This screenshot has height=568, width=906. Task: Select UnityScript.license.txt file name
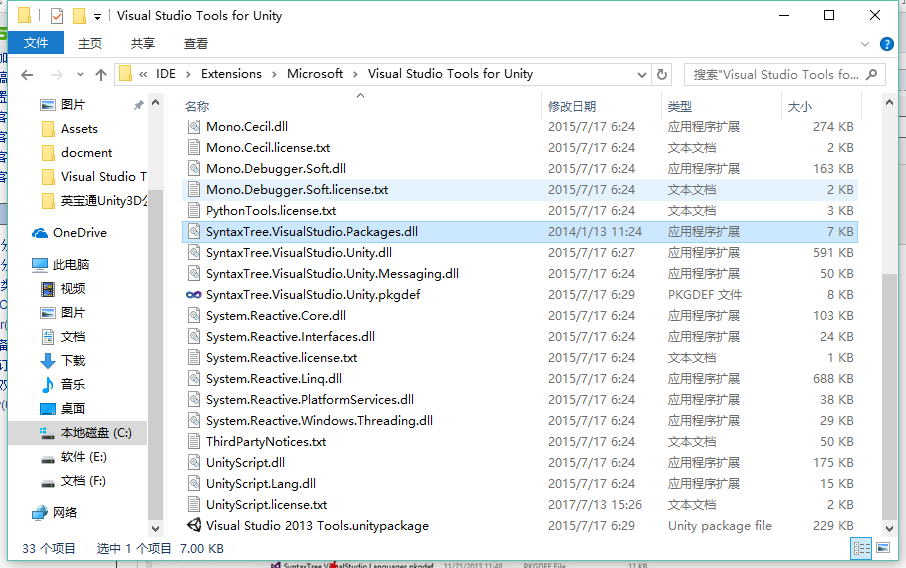[266, 504]
